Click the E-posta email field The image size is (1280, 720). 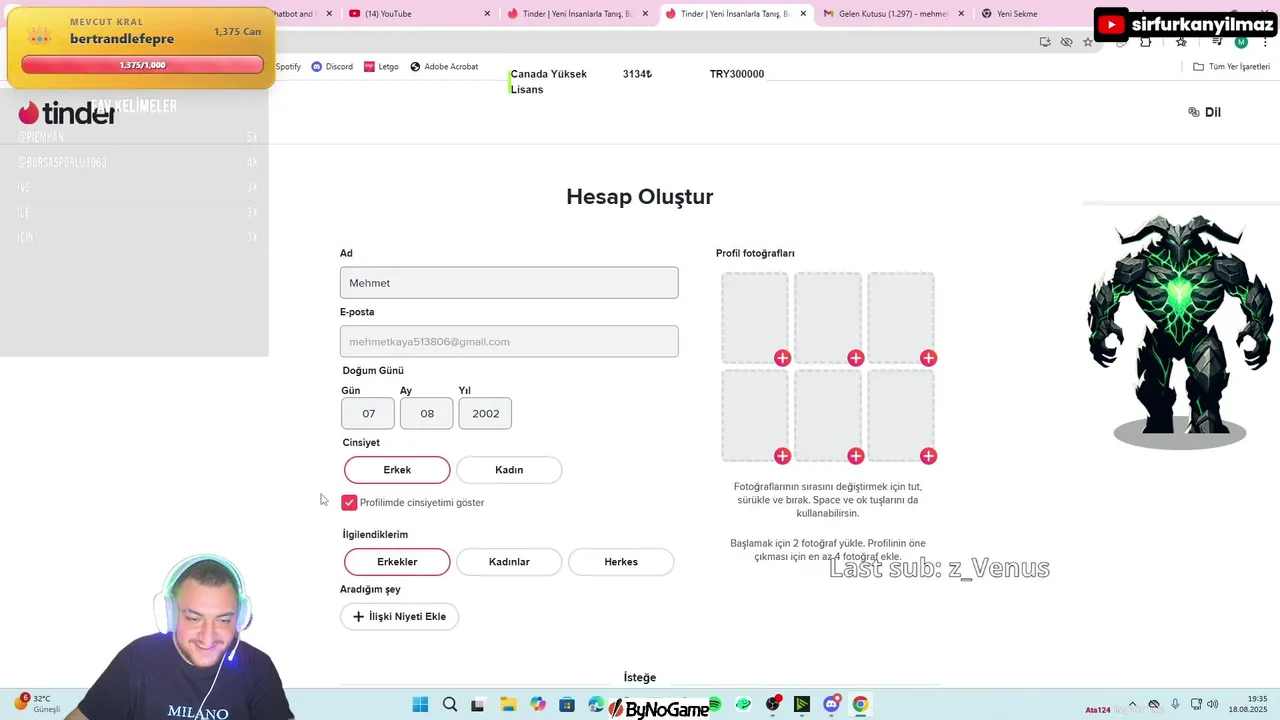click(509, 341)
